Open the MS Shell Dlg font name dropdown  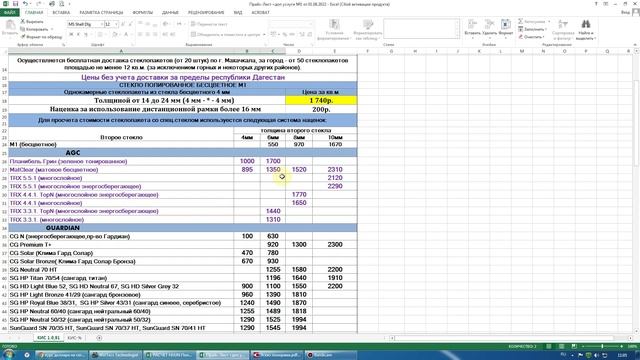pos(102,24)
